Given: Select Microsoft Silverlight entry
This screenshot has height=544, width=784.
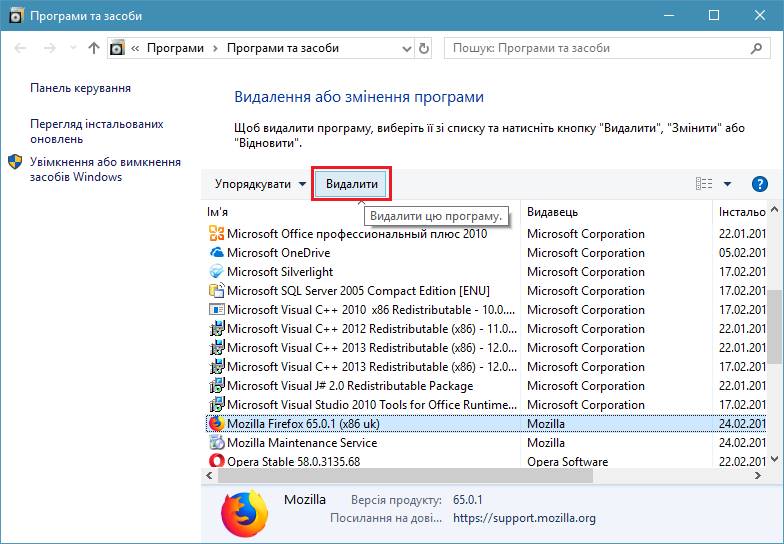Looking at the screenshot, I should coord(280,272).
